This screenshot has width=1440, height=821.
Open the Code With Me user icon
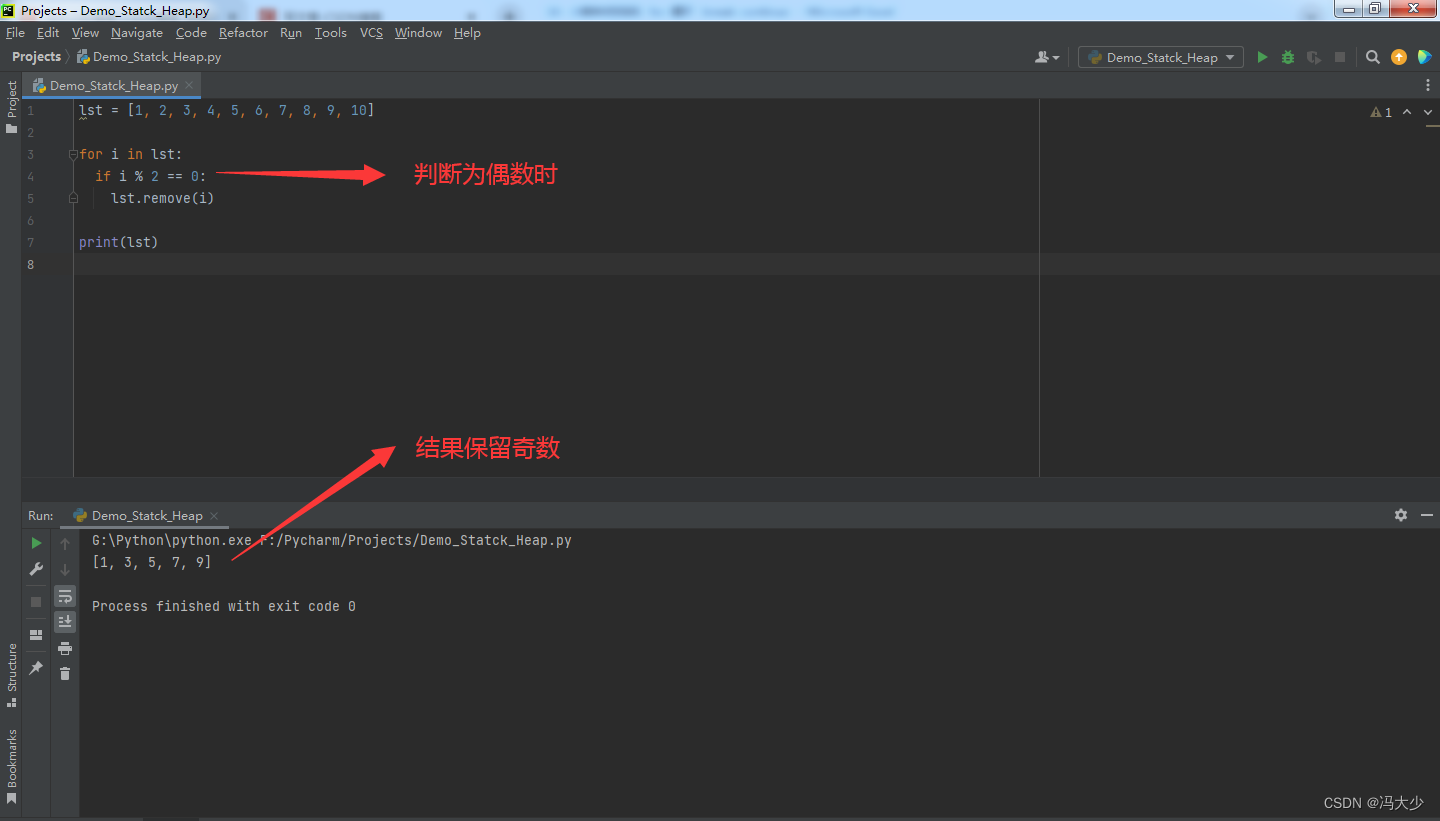point(1047,57)
